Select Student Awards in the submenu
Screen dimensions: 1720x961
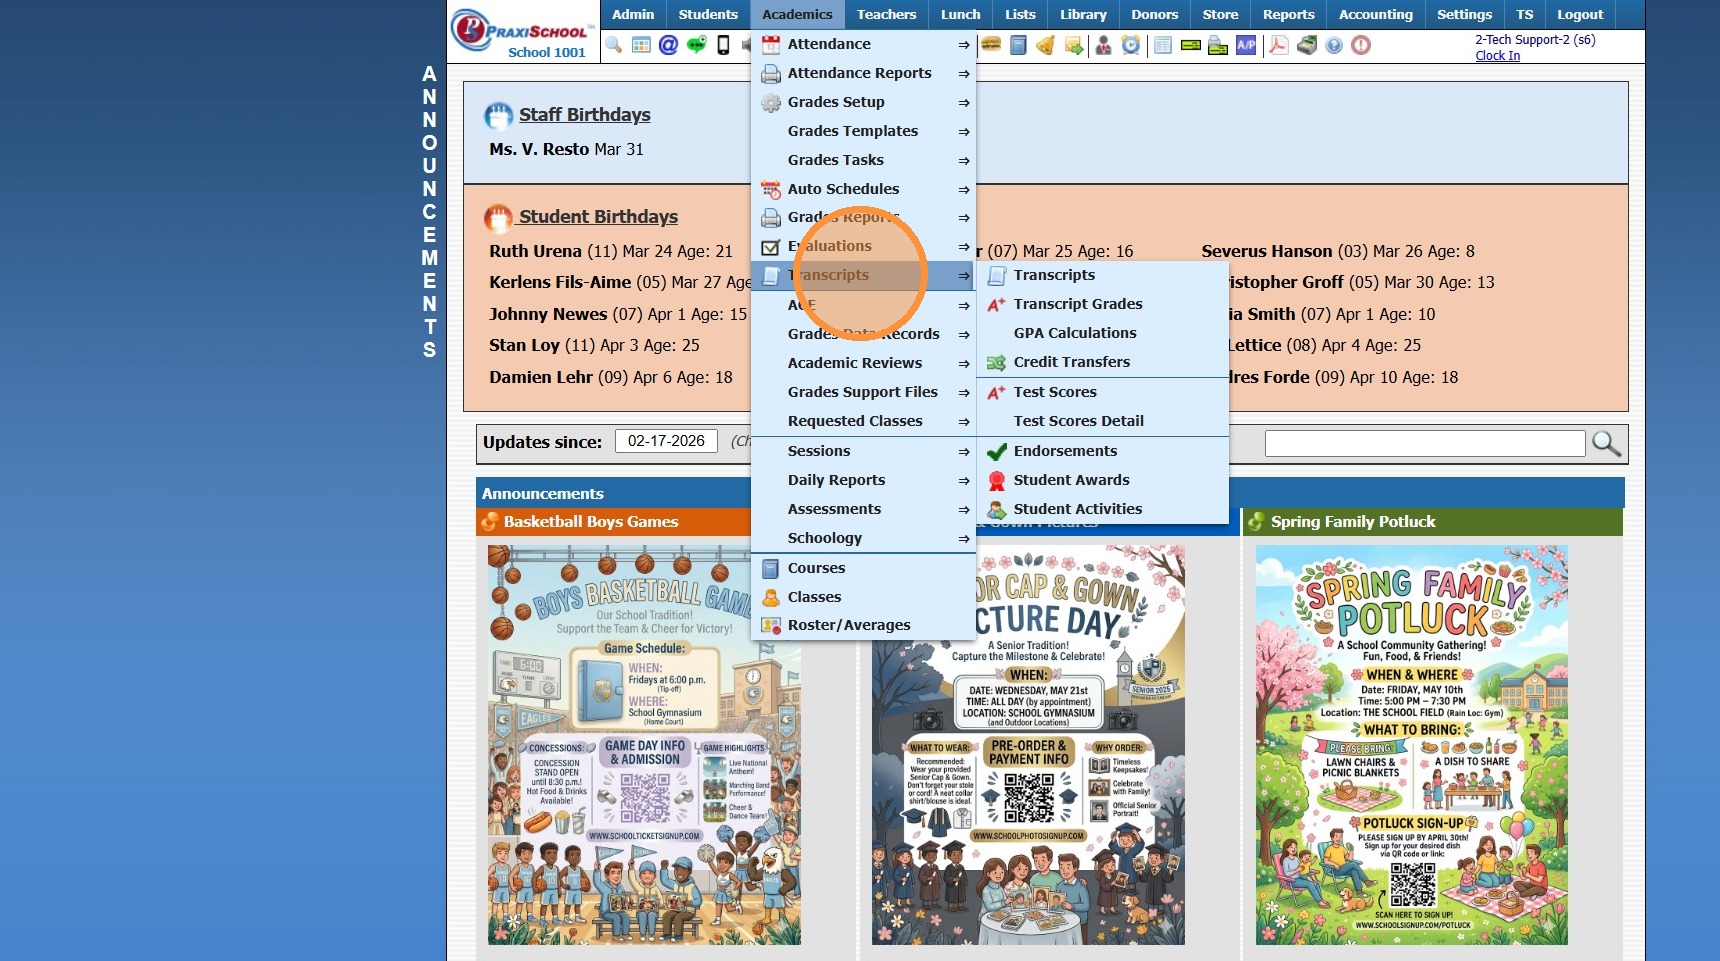coord(1102,480)
